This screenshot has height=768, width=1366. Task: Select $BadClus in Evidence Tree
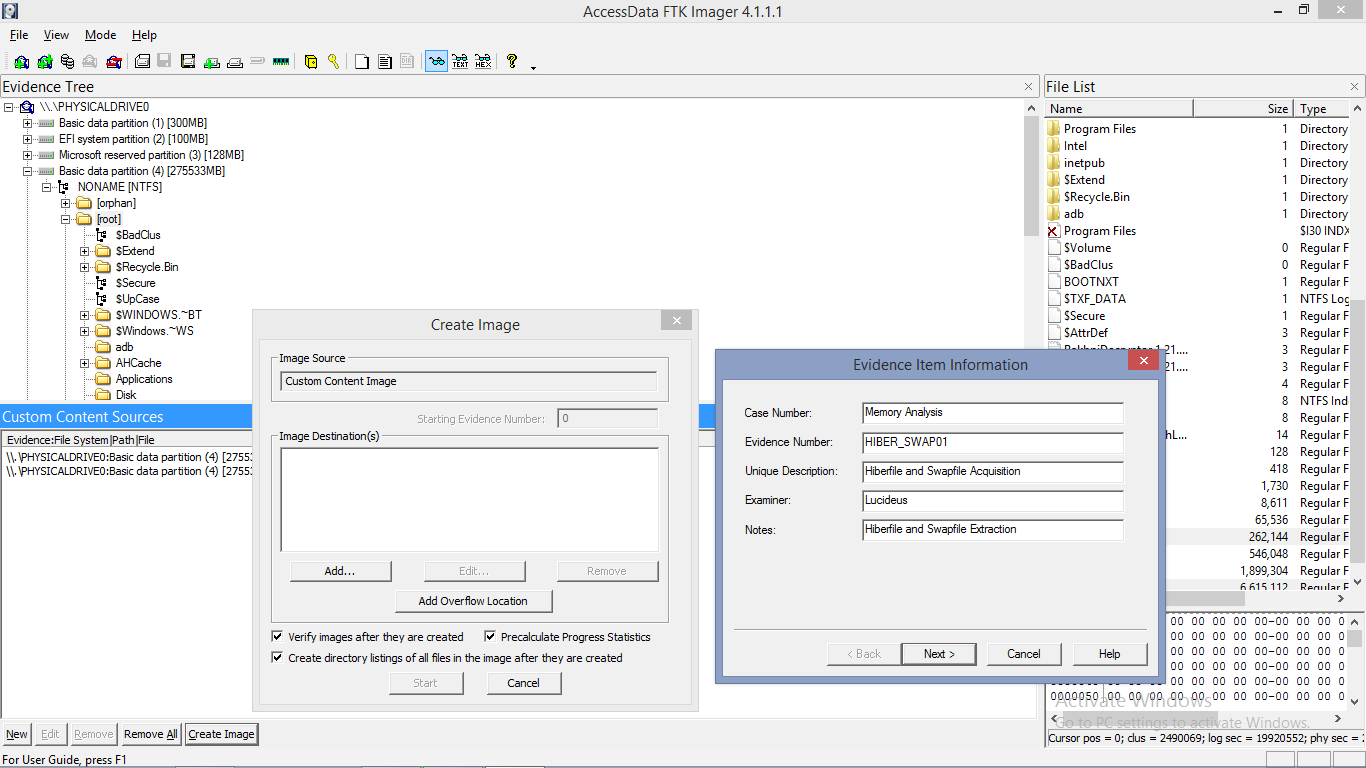pos(138,235)
